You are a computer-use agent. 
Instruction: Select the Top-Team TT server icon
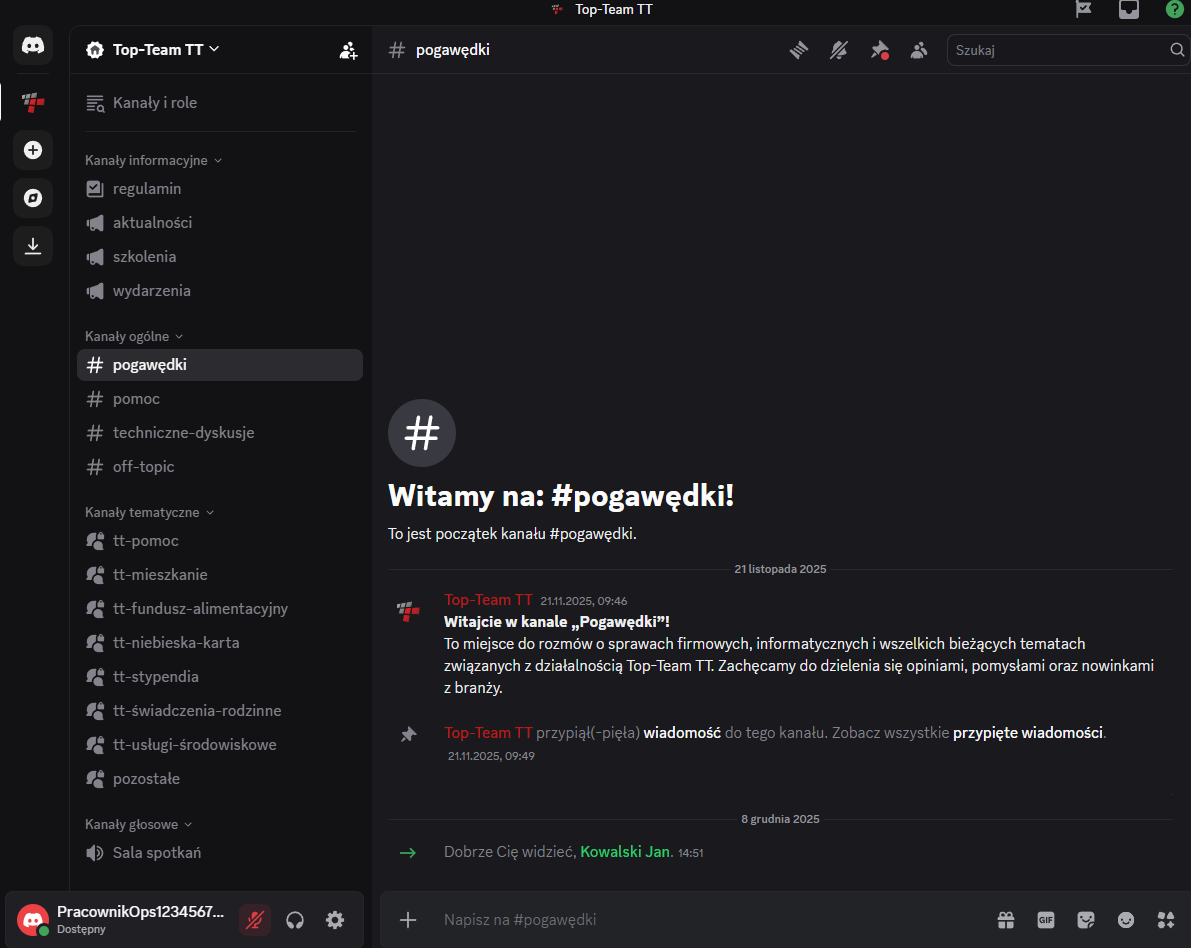[33, 102]
